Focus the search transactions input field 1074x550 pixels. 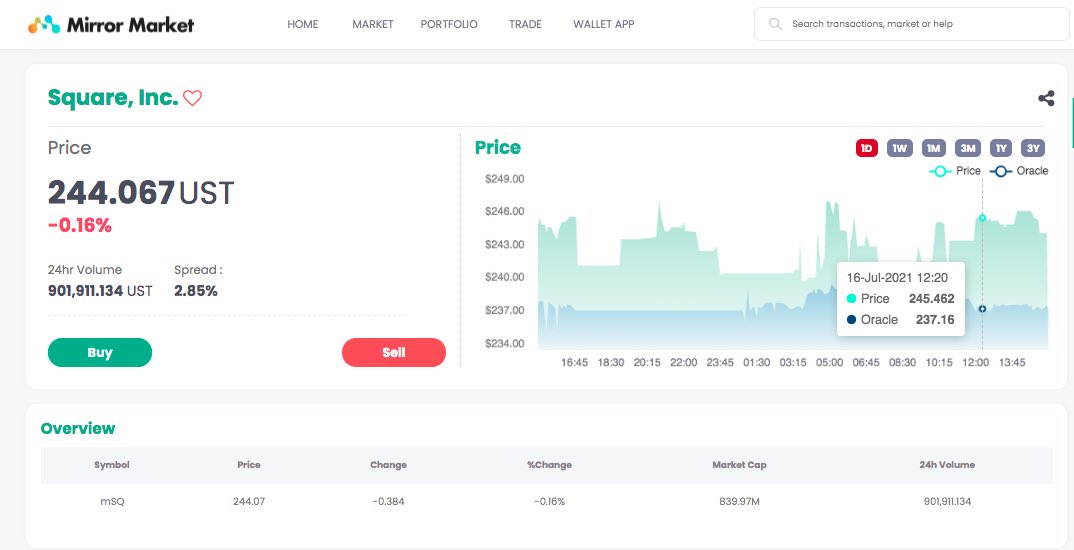pyautogui.click(x=912, y=24)
